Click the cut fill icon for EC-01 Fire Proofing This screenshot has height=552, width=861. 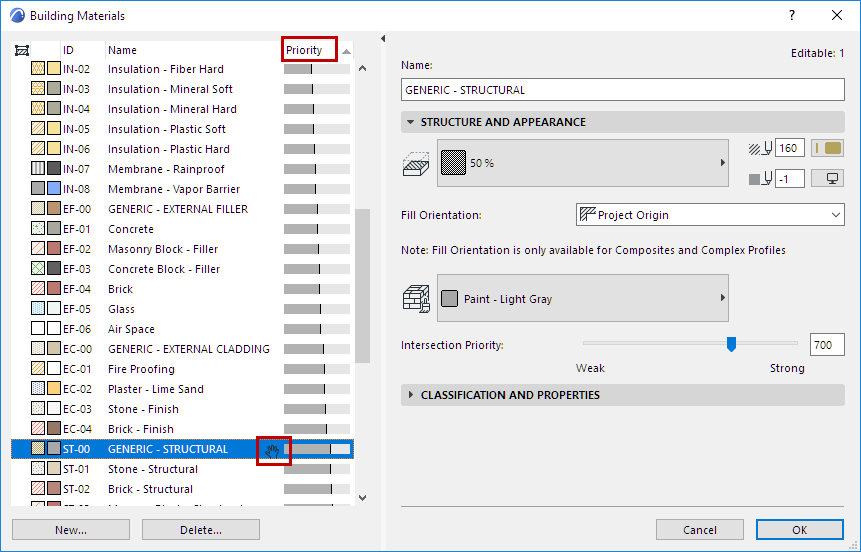click(38, 369)
